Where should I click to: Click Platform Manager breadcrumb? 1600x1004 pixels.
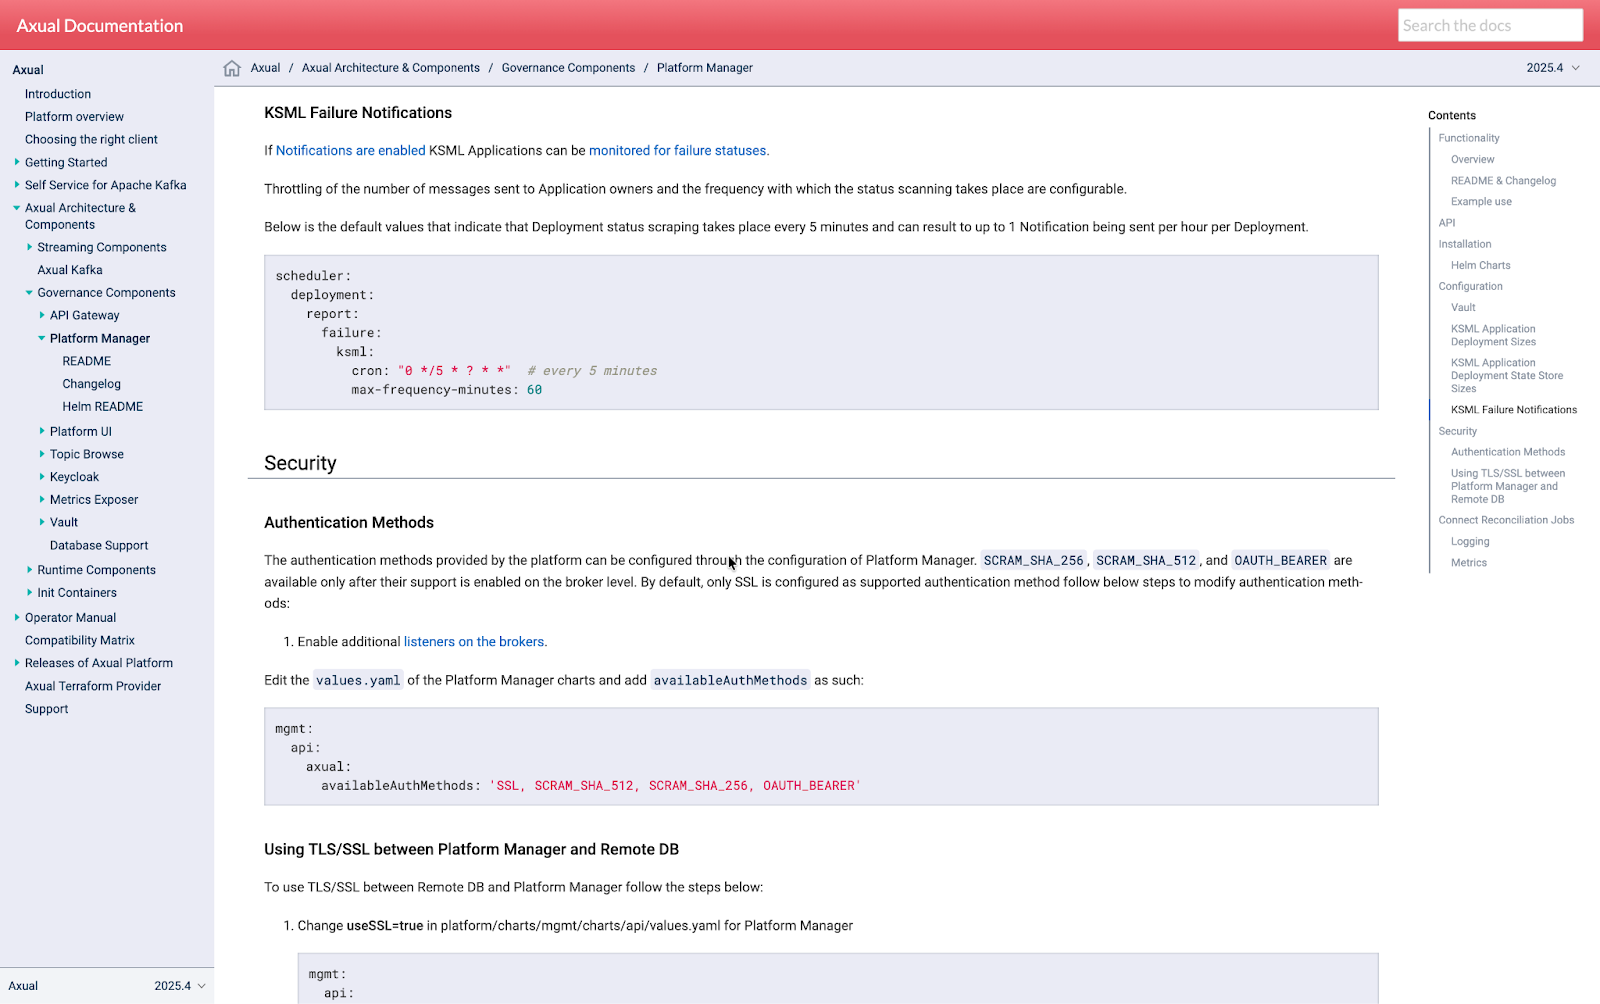705,68
